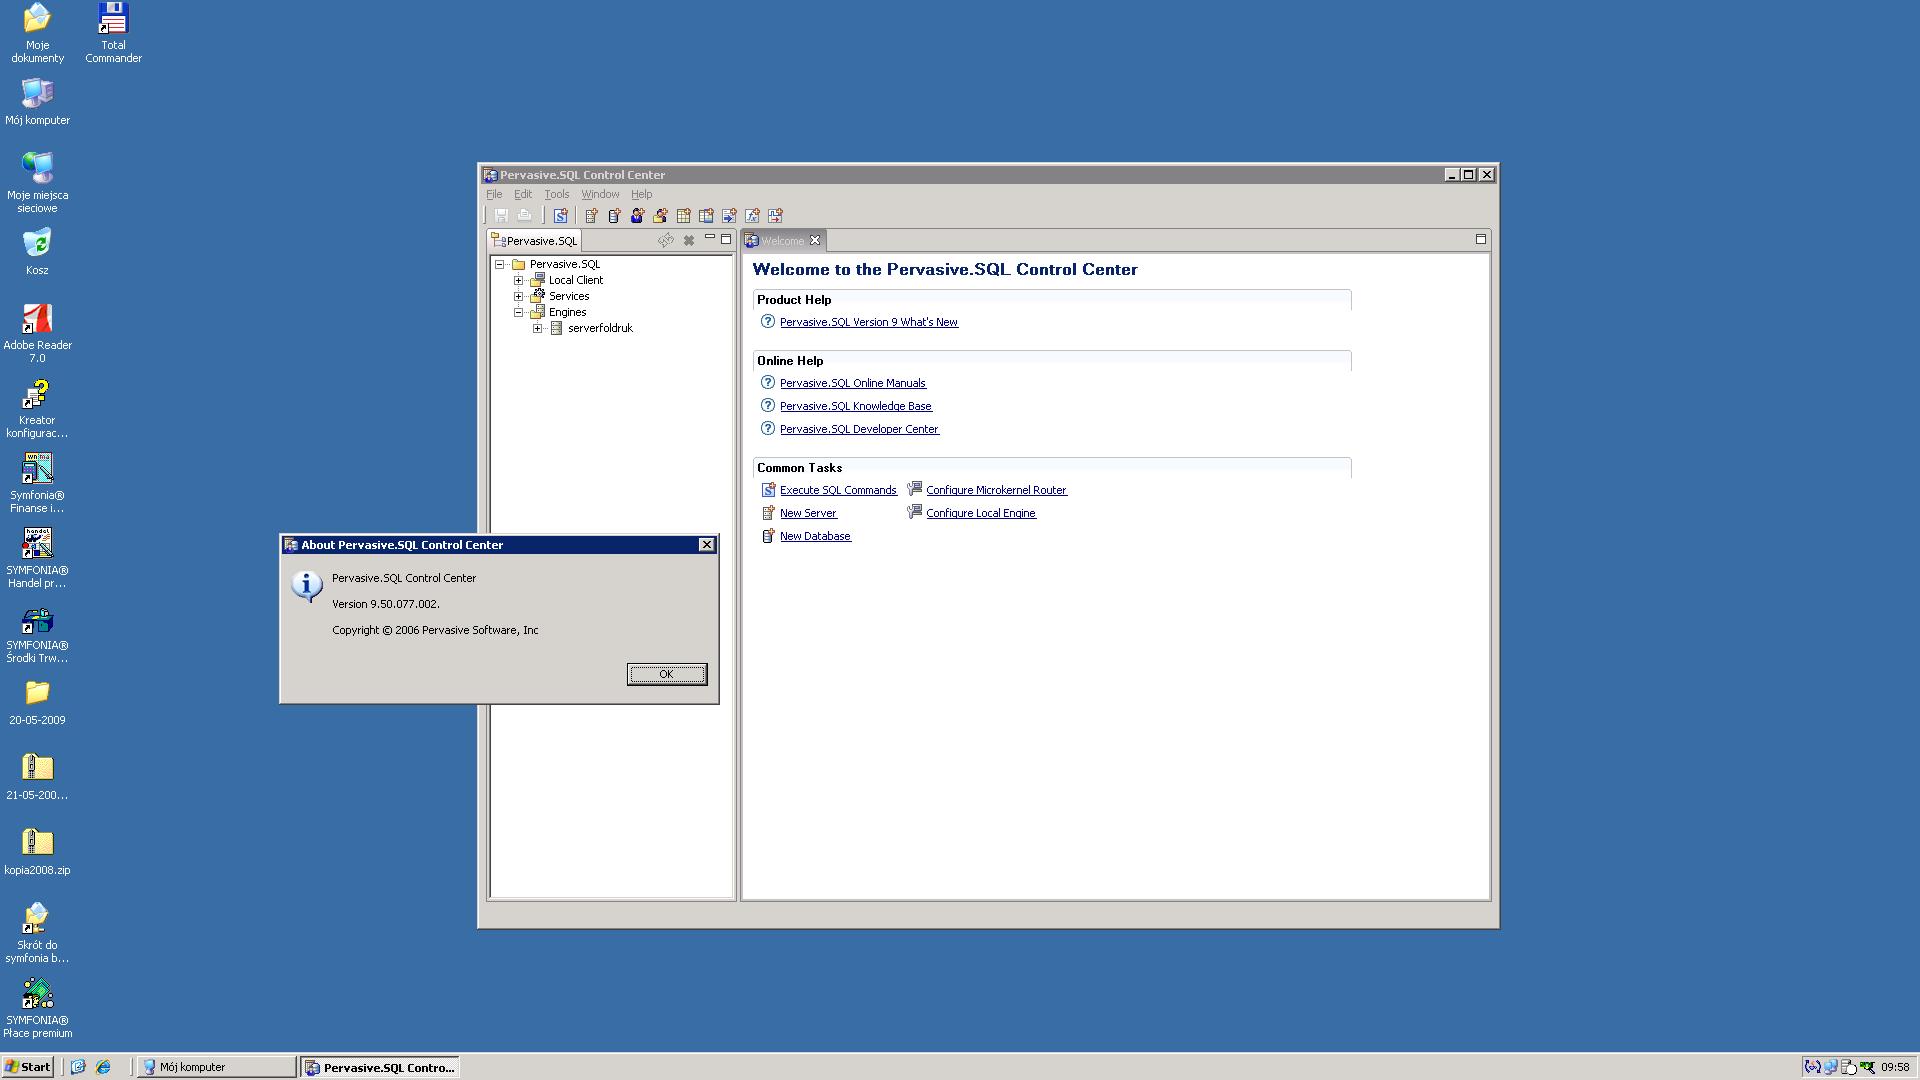Click Configure Microkernel Router link
The image size is (1920, 1080).
tap(996, 490)
